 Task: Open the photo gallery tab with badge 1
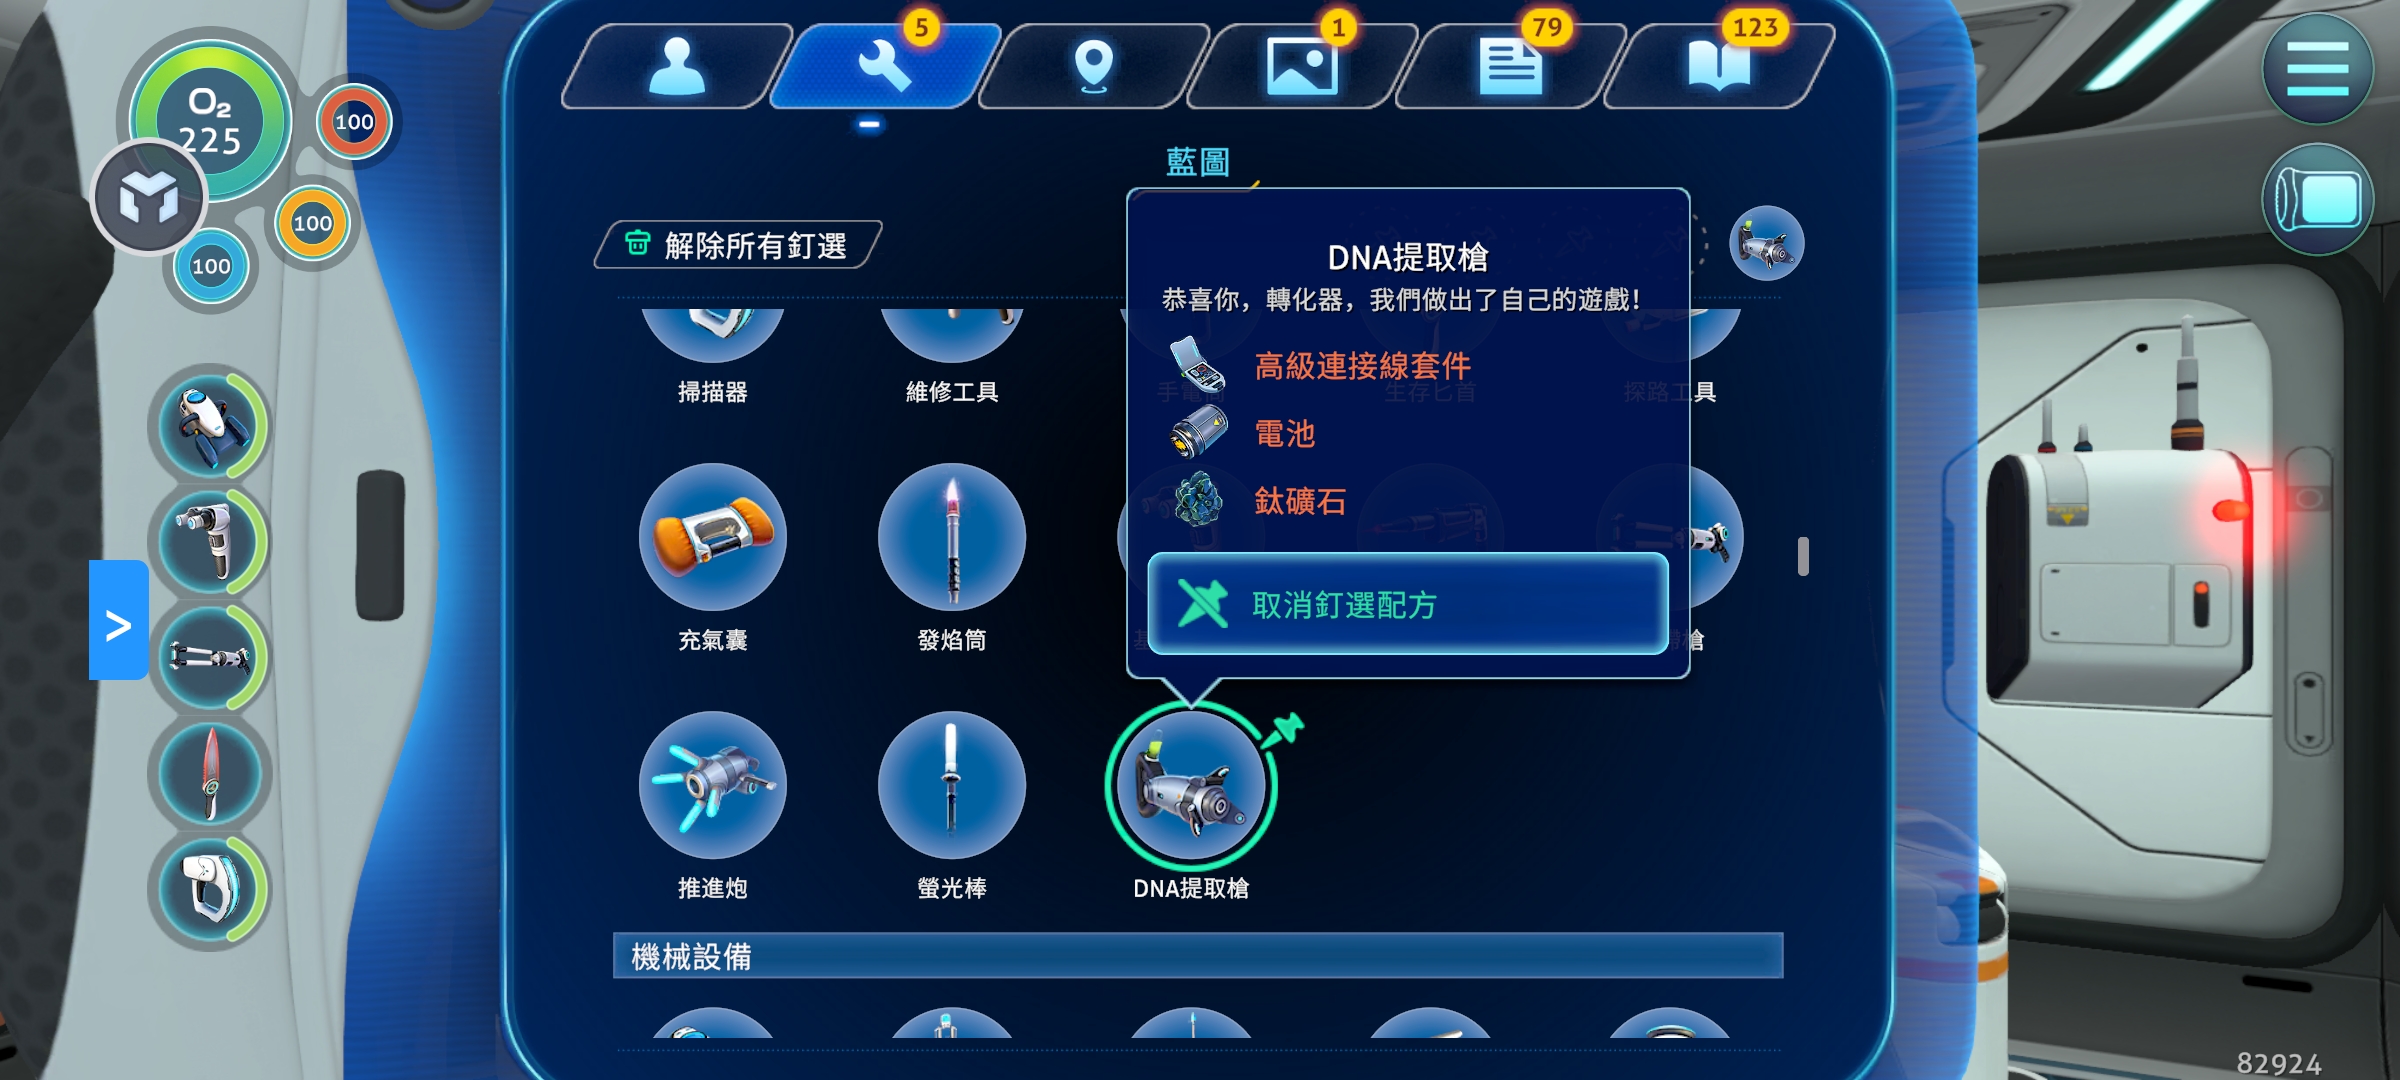click(1302, 66)
